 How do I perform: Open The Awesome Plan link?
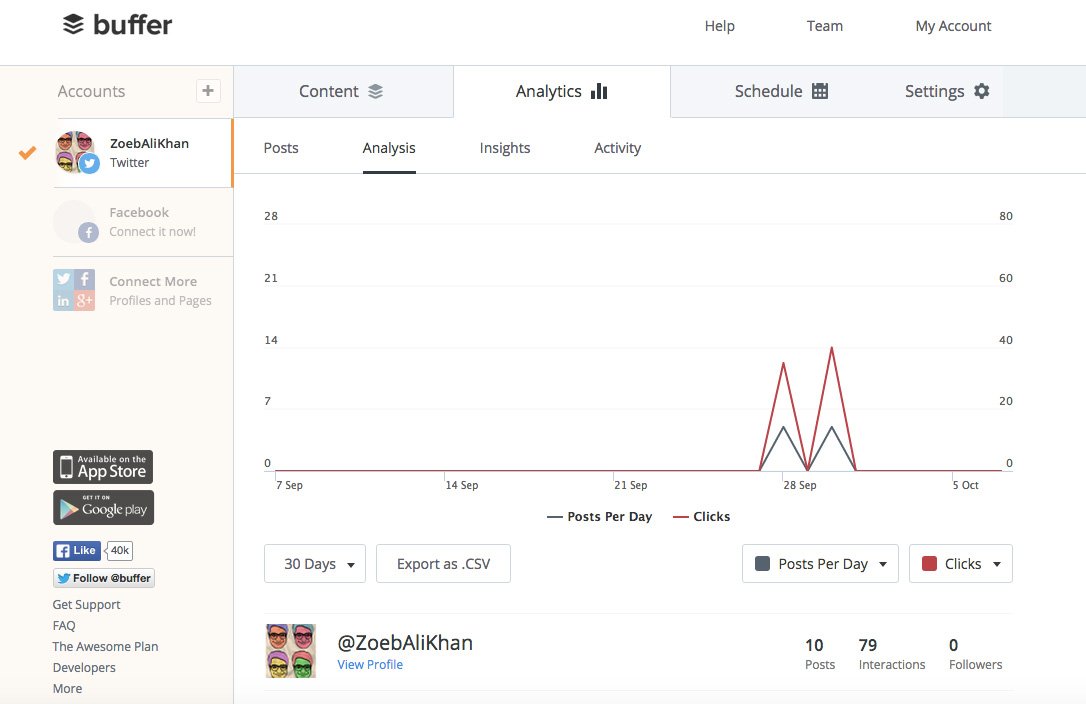[105, 646]
